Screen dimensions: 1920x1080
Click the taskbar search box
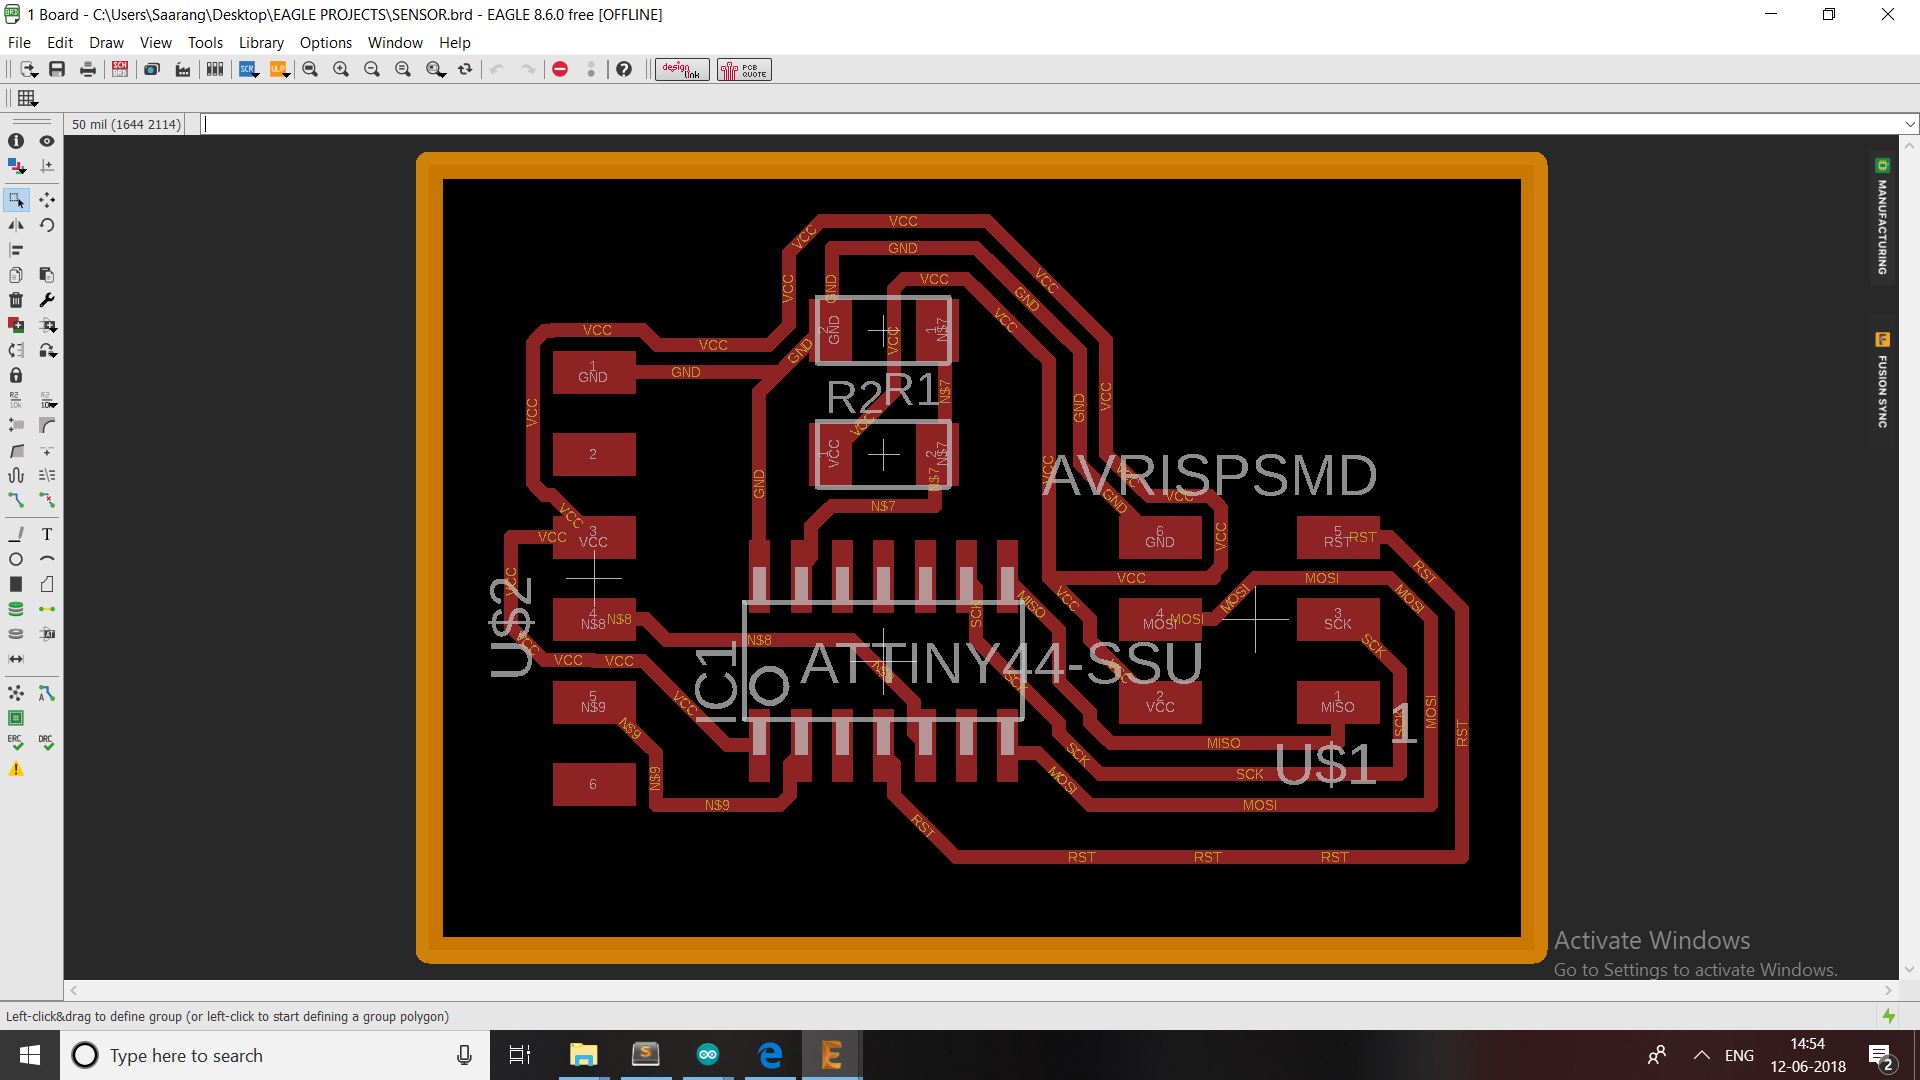275,1055
